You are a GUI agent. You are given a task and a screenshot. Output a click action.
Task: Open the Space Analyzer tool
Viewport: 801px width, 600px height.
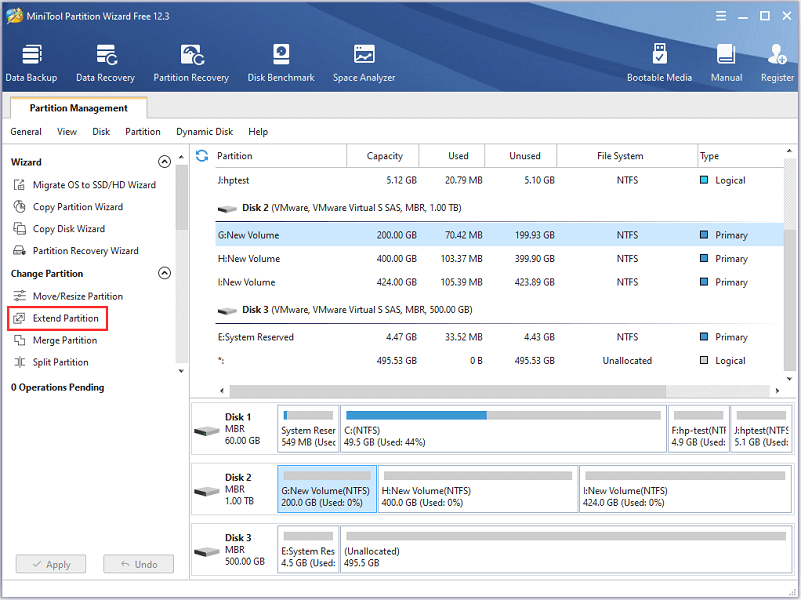click(364, 63)
